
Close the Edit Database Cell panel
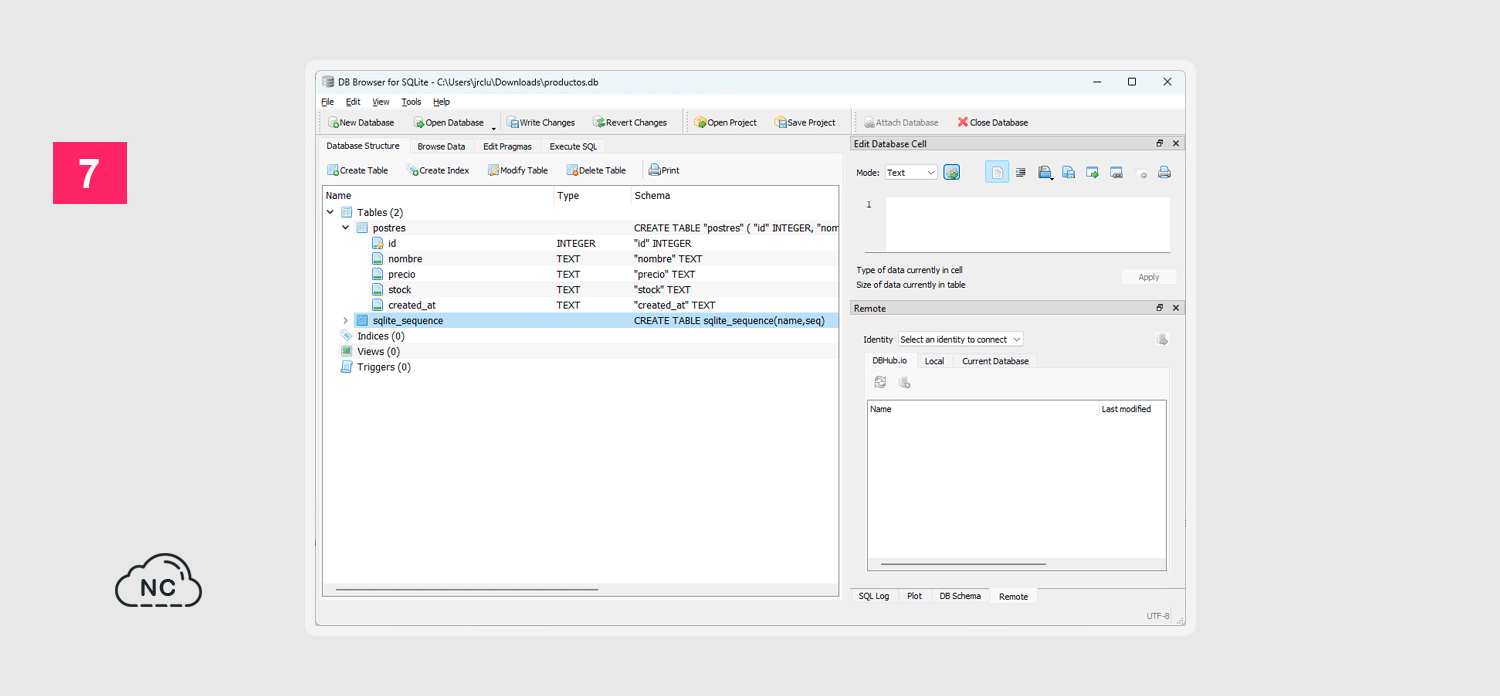click(x=1176, y=144)
